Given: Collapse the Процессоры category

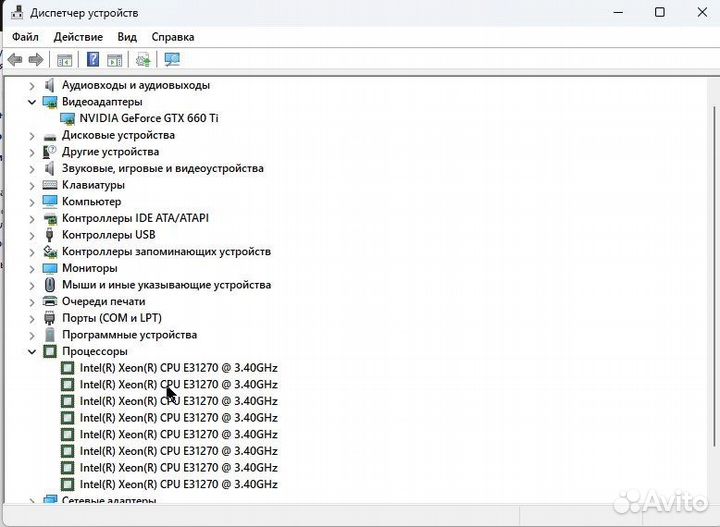Looking at the screenshot, I should pos(32,352).
